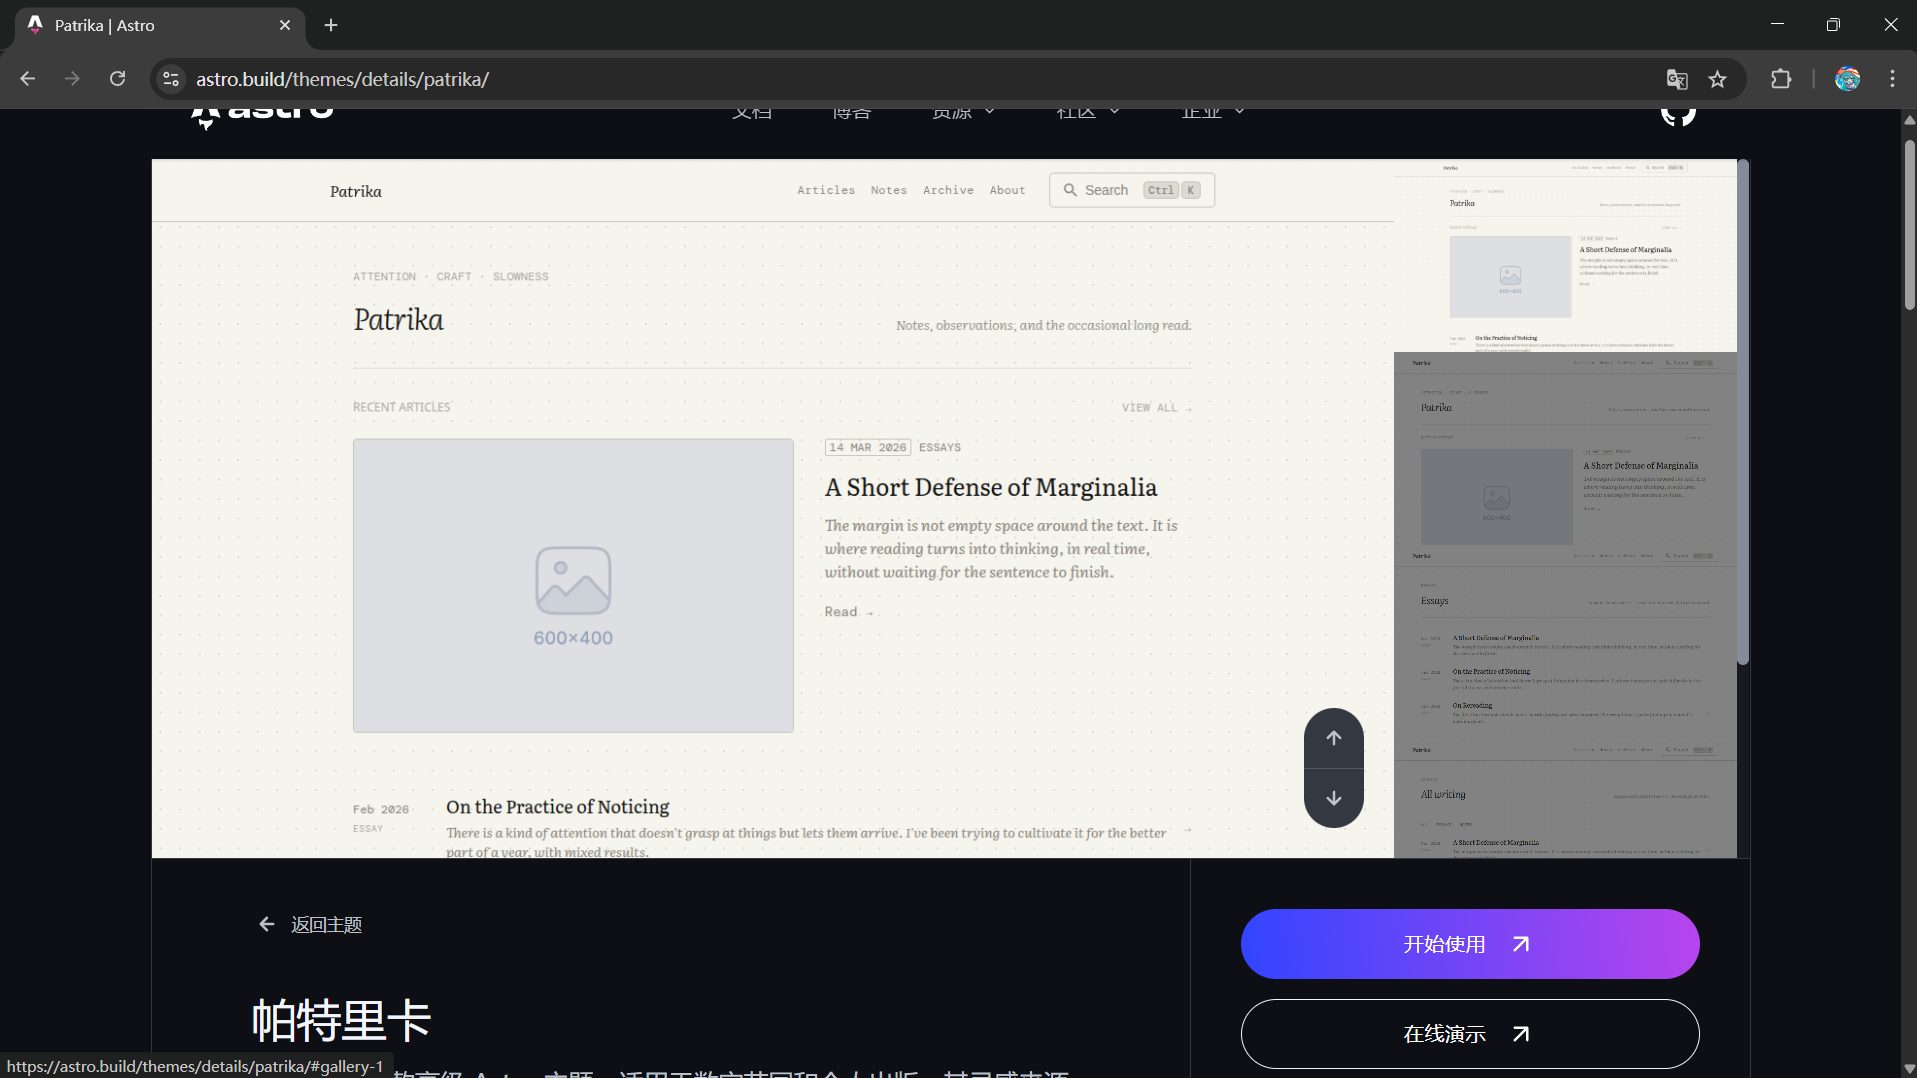This screenshot has width=1917, height=1078.
Task: Click the large italic Patrika title
Action: tap(398, 320)
